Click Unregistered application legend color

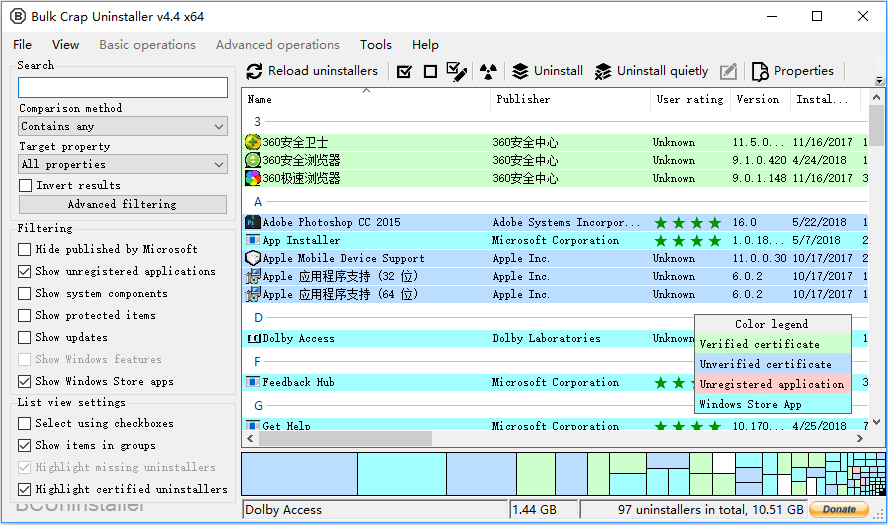(772, 384)
